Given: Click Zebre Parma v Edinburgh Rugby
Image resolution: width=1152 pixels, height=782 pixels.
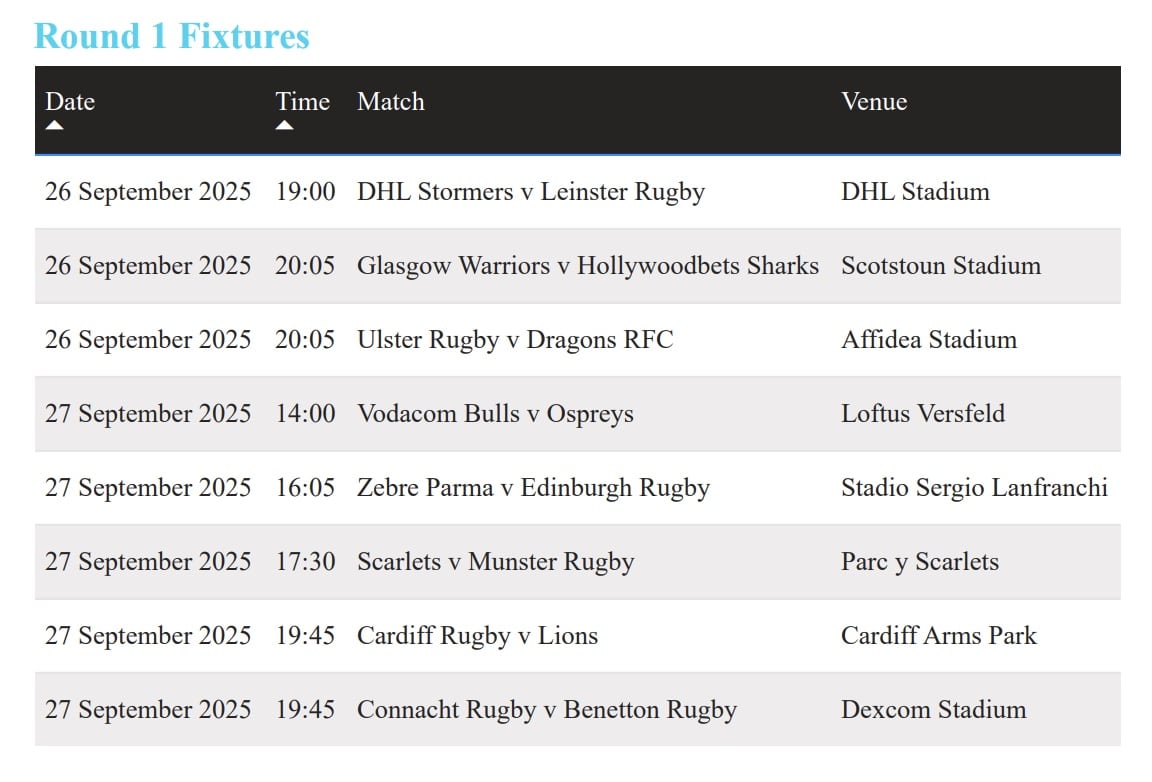Looking at the screenshot, I should click(x=533, y=488).
